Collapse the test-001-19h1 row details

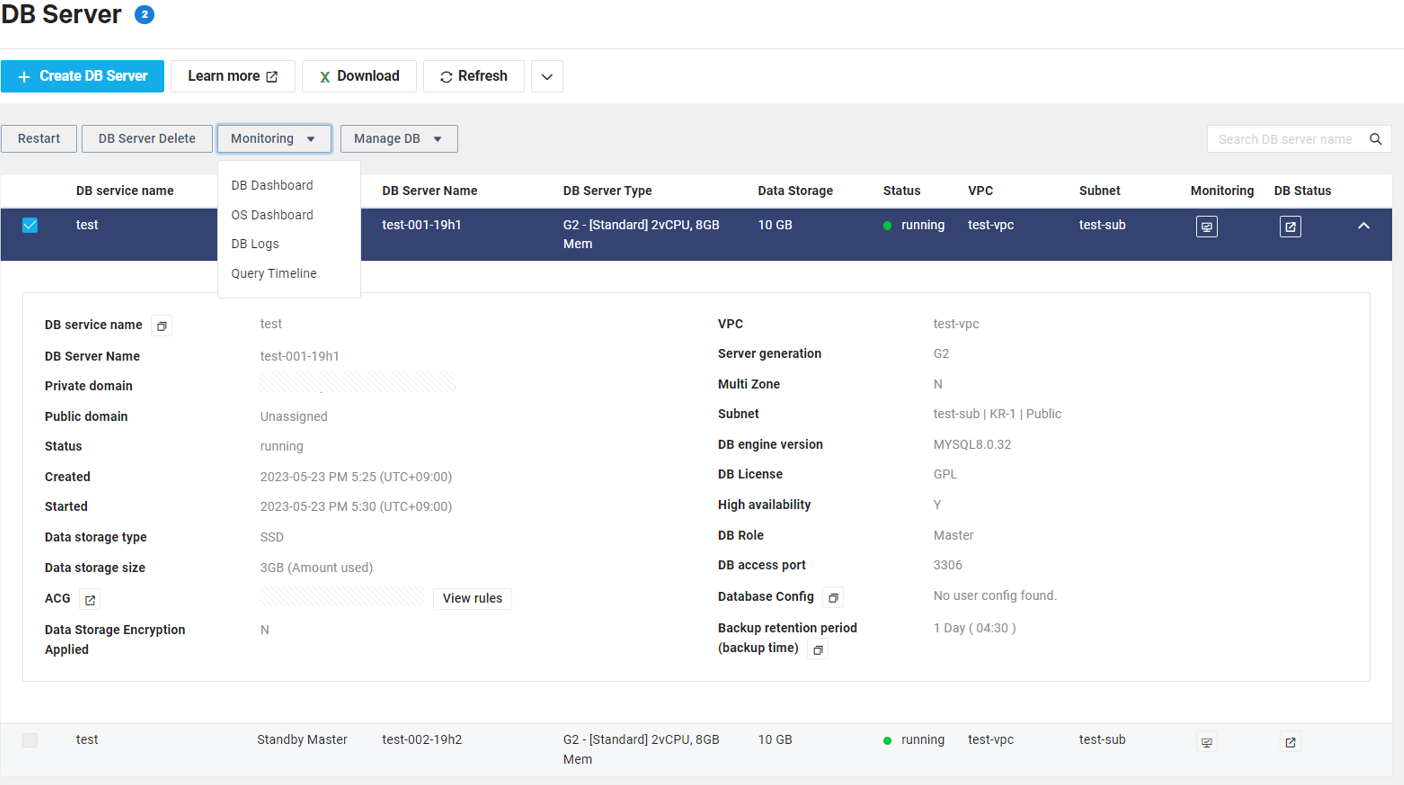click(1363, 226)
